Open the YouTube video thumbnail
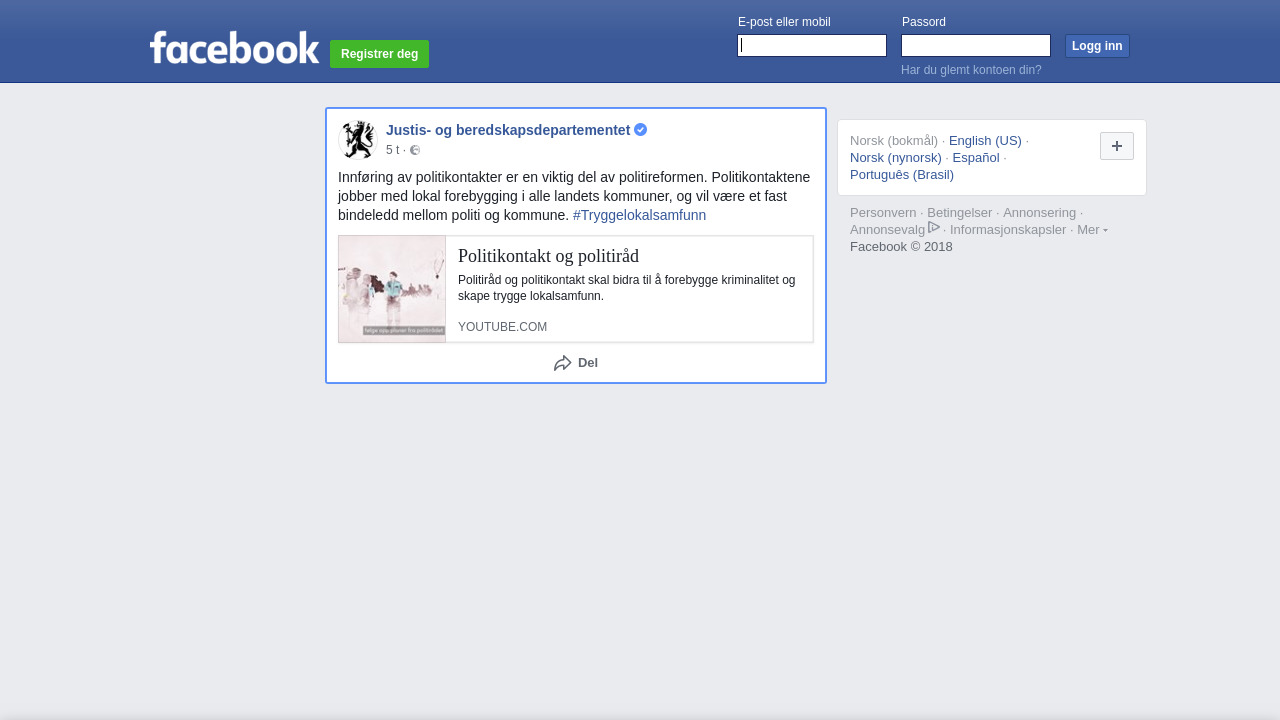This screenshot has width=1280, height=720. pos(392,289)
